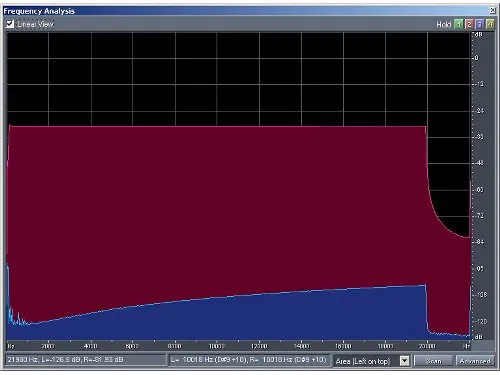This screenshot has height=375, width=500.
Task: Click the overall frequency note readout field
Action: tap(249, 360)
